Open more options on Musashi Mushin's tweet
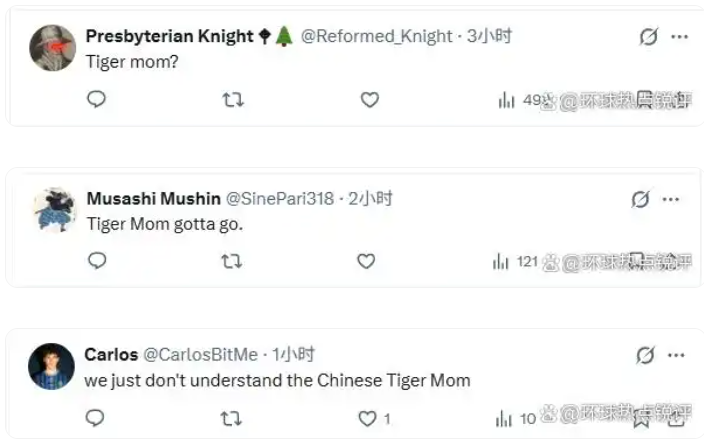 pos(673,199)
